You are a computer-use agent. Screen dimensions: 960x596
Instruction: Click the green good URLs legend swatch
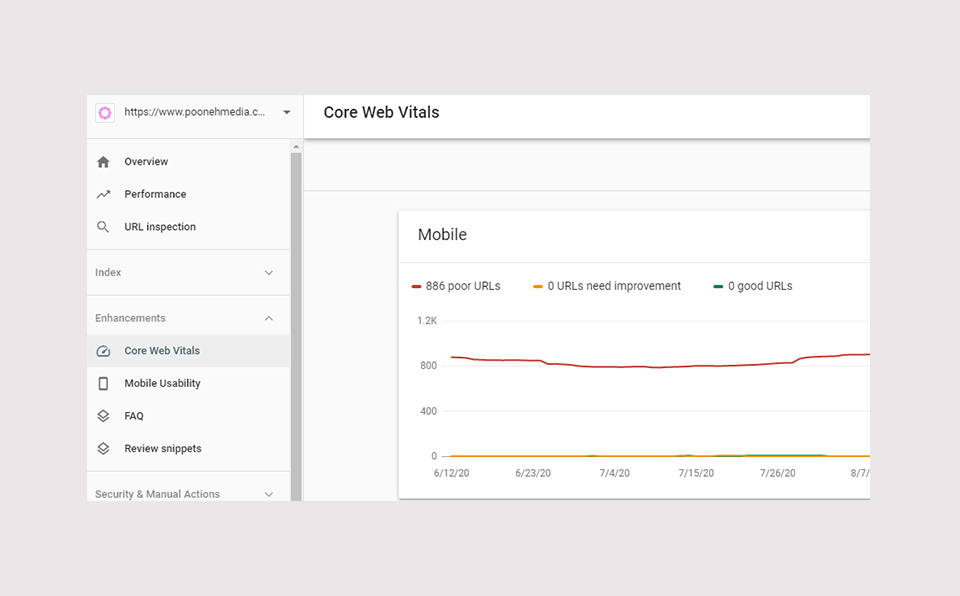[x=718, y=287]
